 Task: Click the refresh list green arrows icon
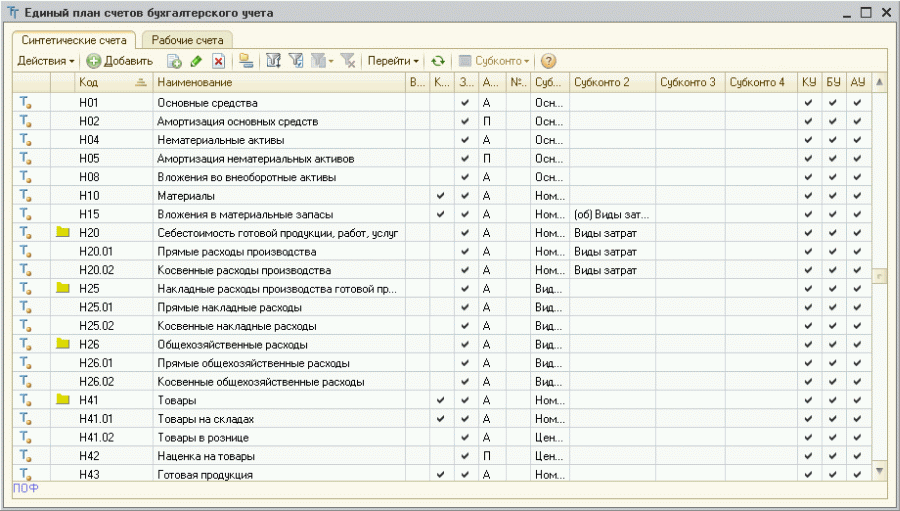(438, 61)
